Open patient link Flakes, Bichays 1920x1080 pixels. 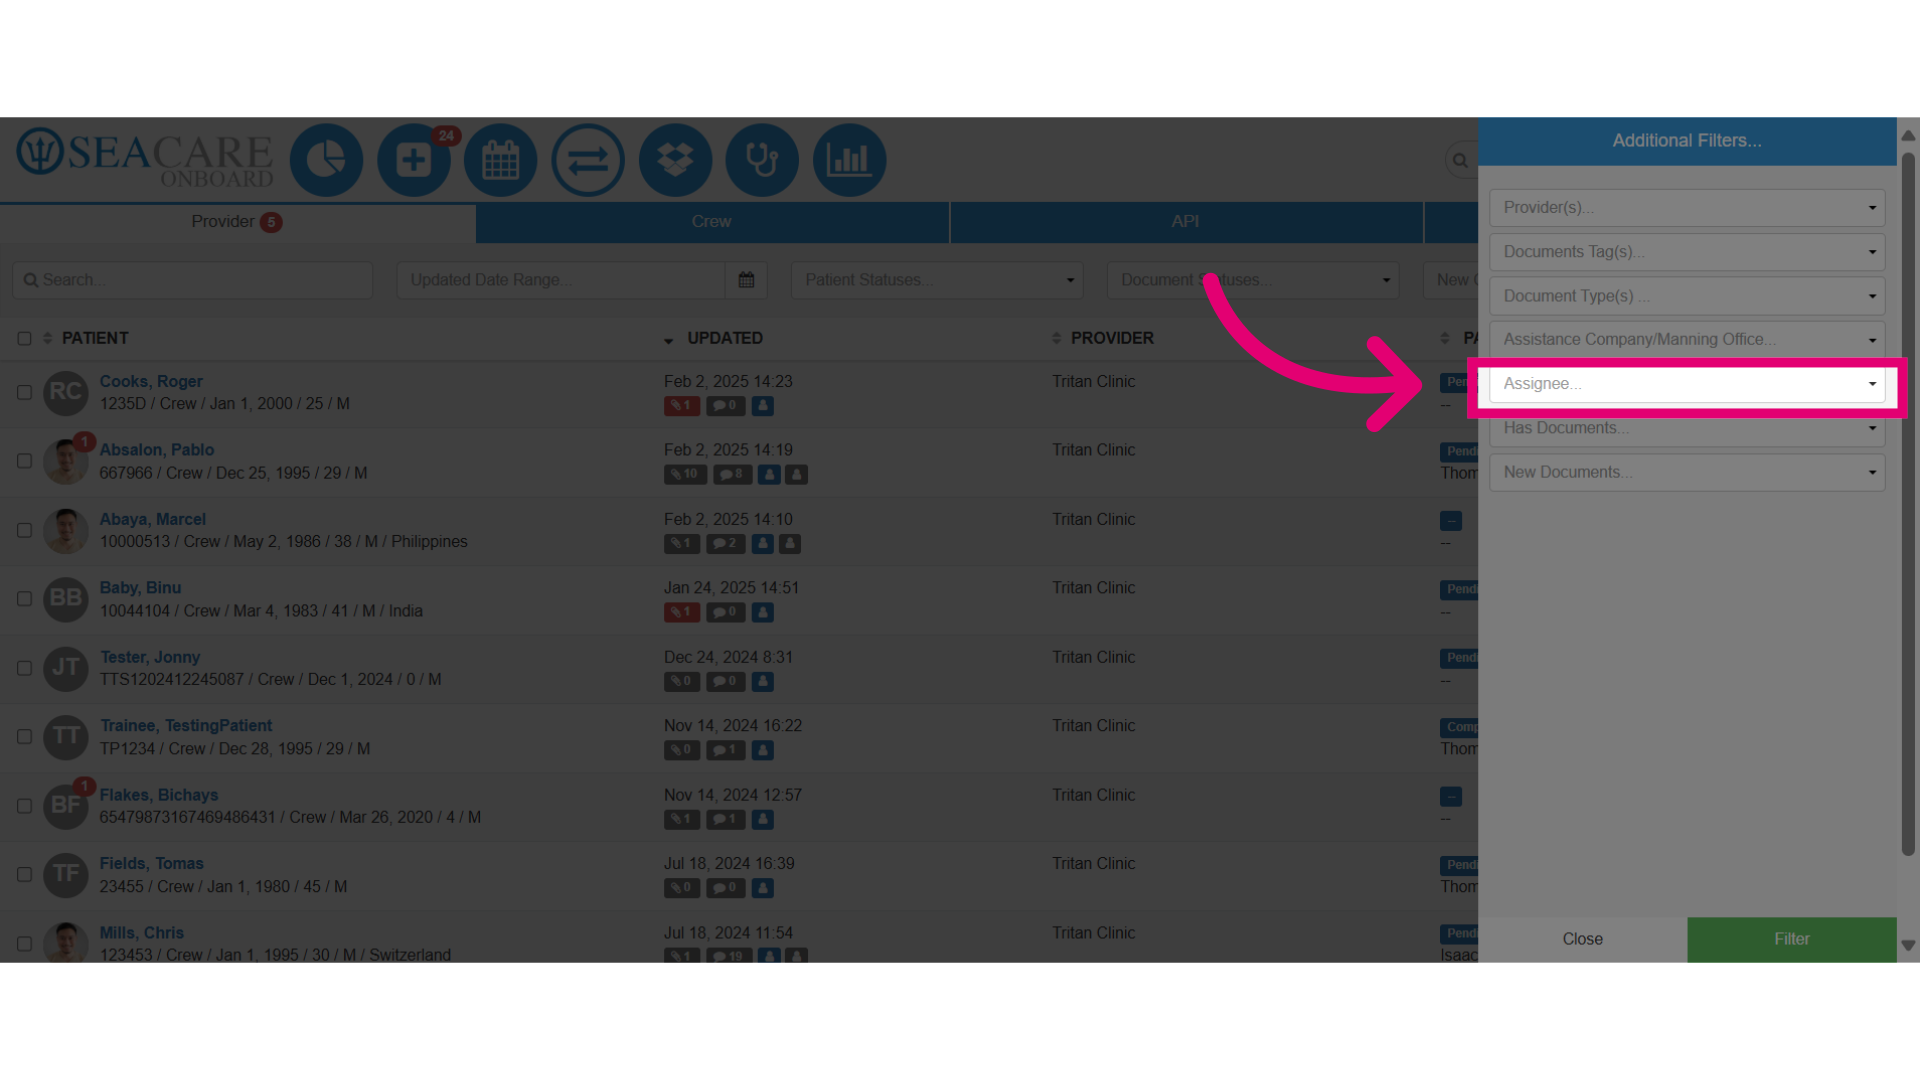point(159,795)
